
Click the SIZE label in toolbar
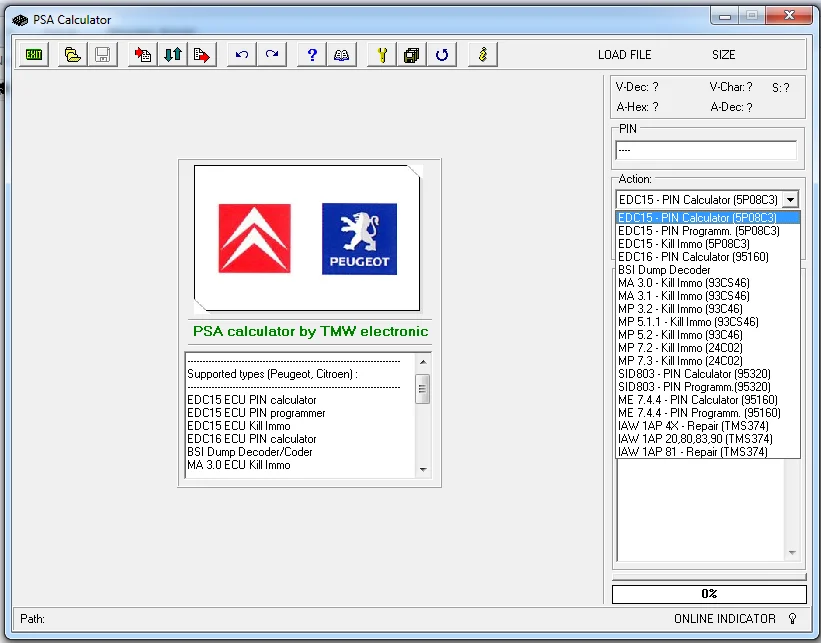coord(724,55)
